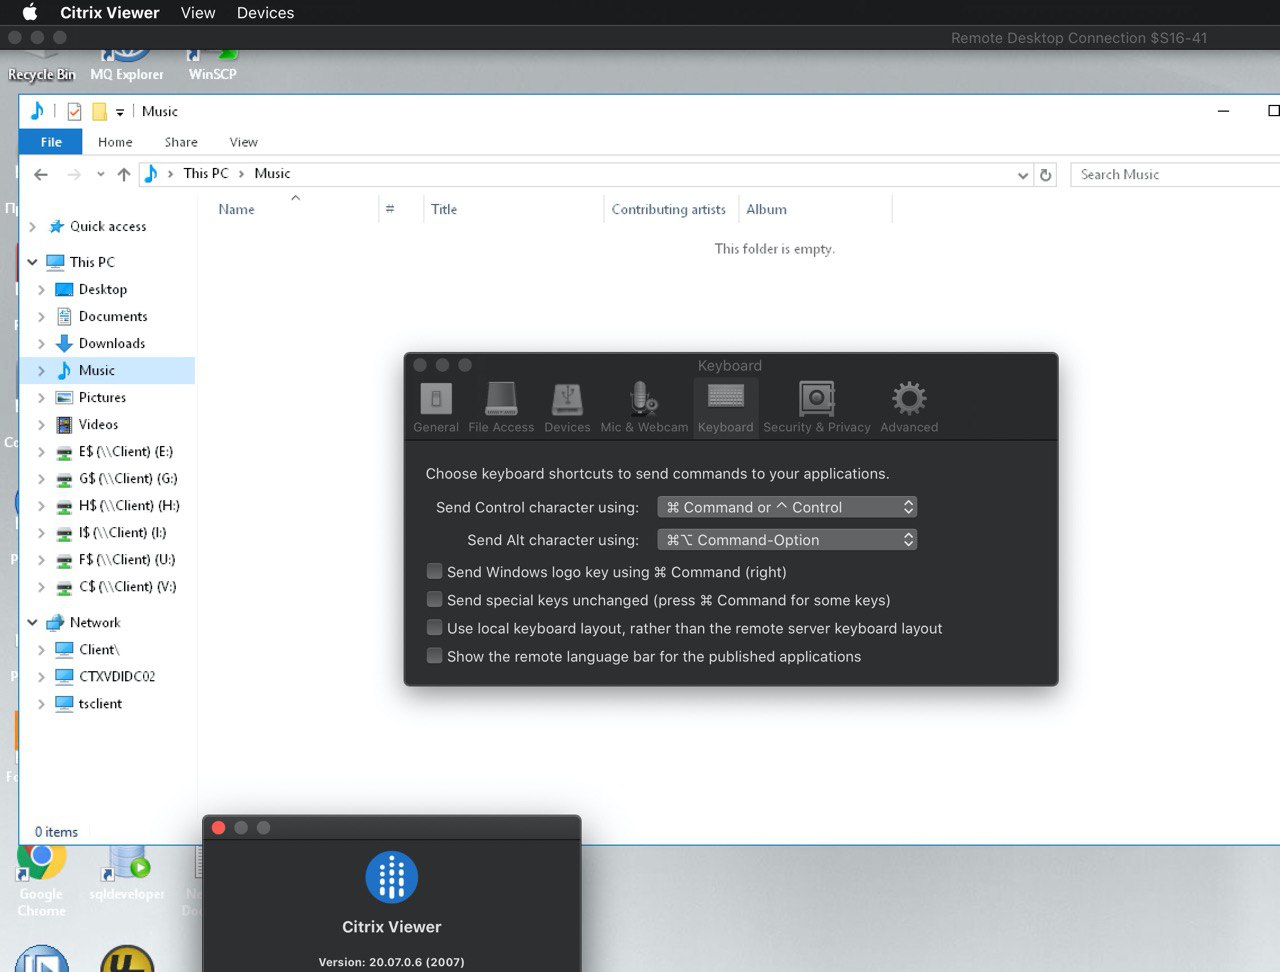Screen dimensions: 1280x972
Task: Expand Quick access tree node
Action: 32,227
